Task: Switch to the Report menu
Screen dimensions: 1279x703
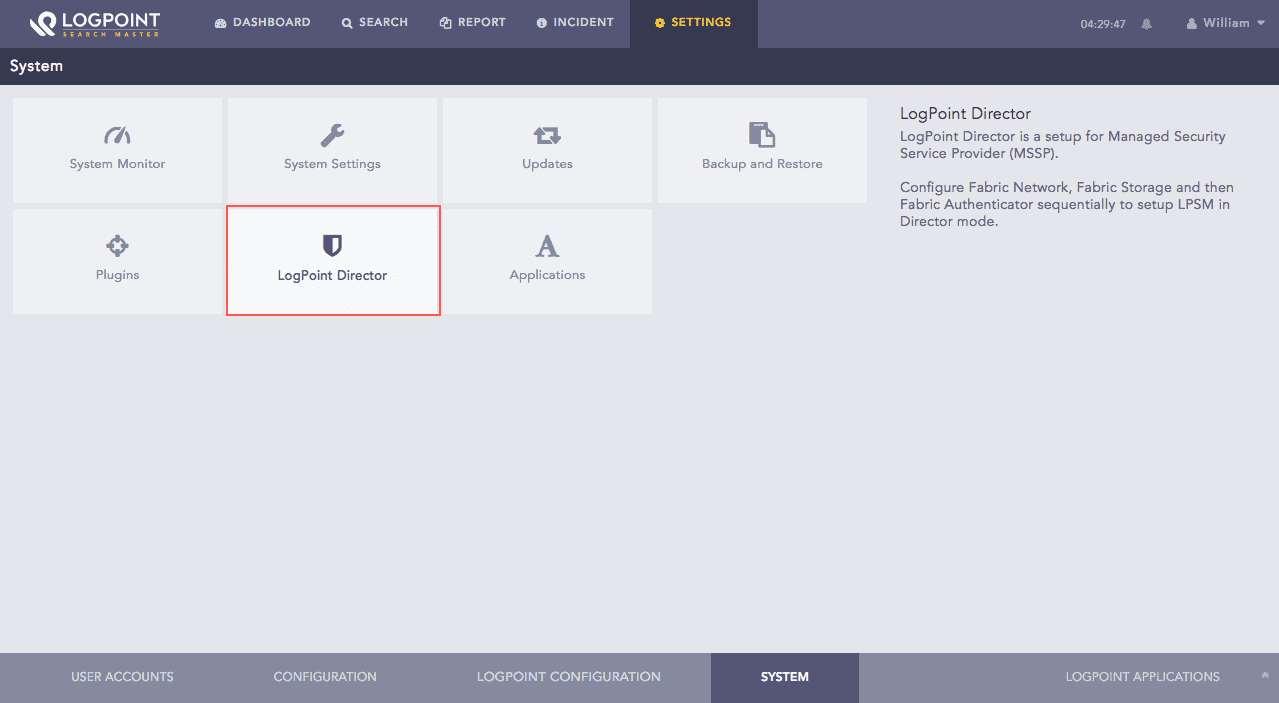Action: click(473, 22)
